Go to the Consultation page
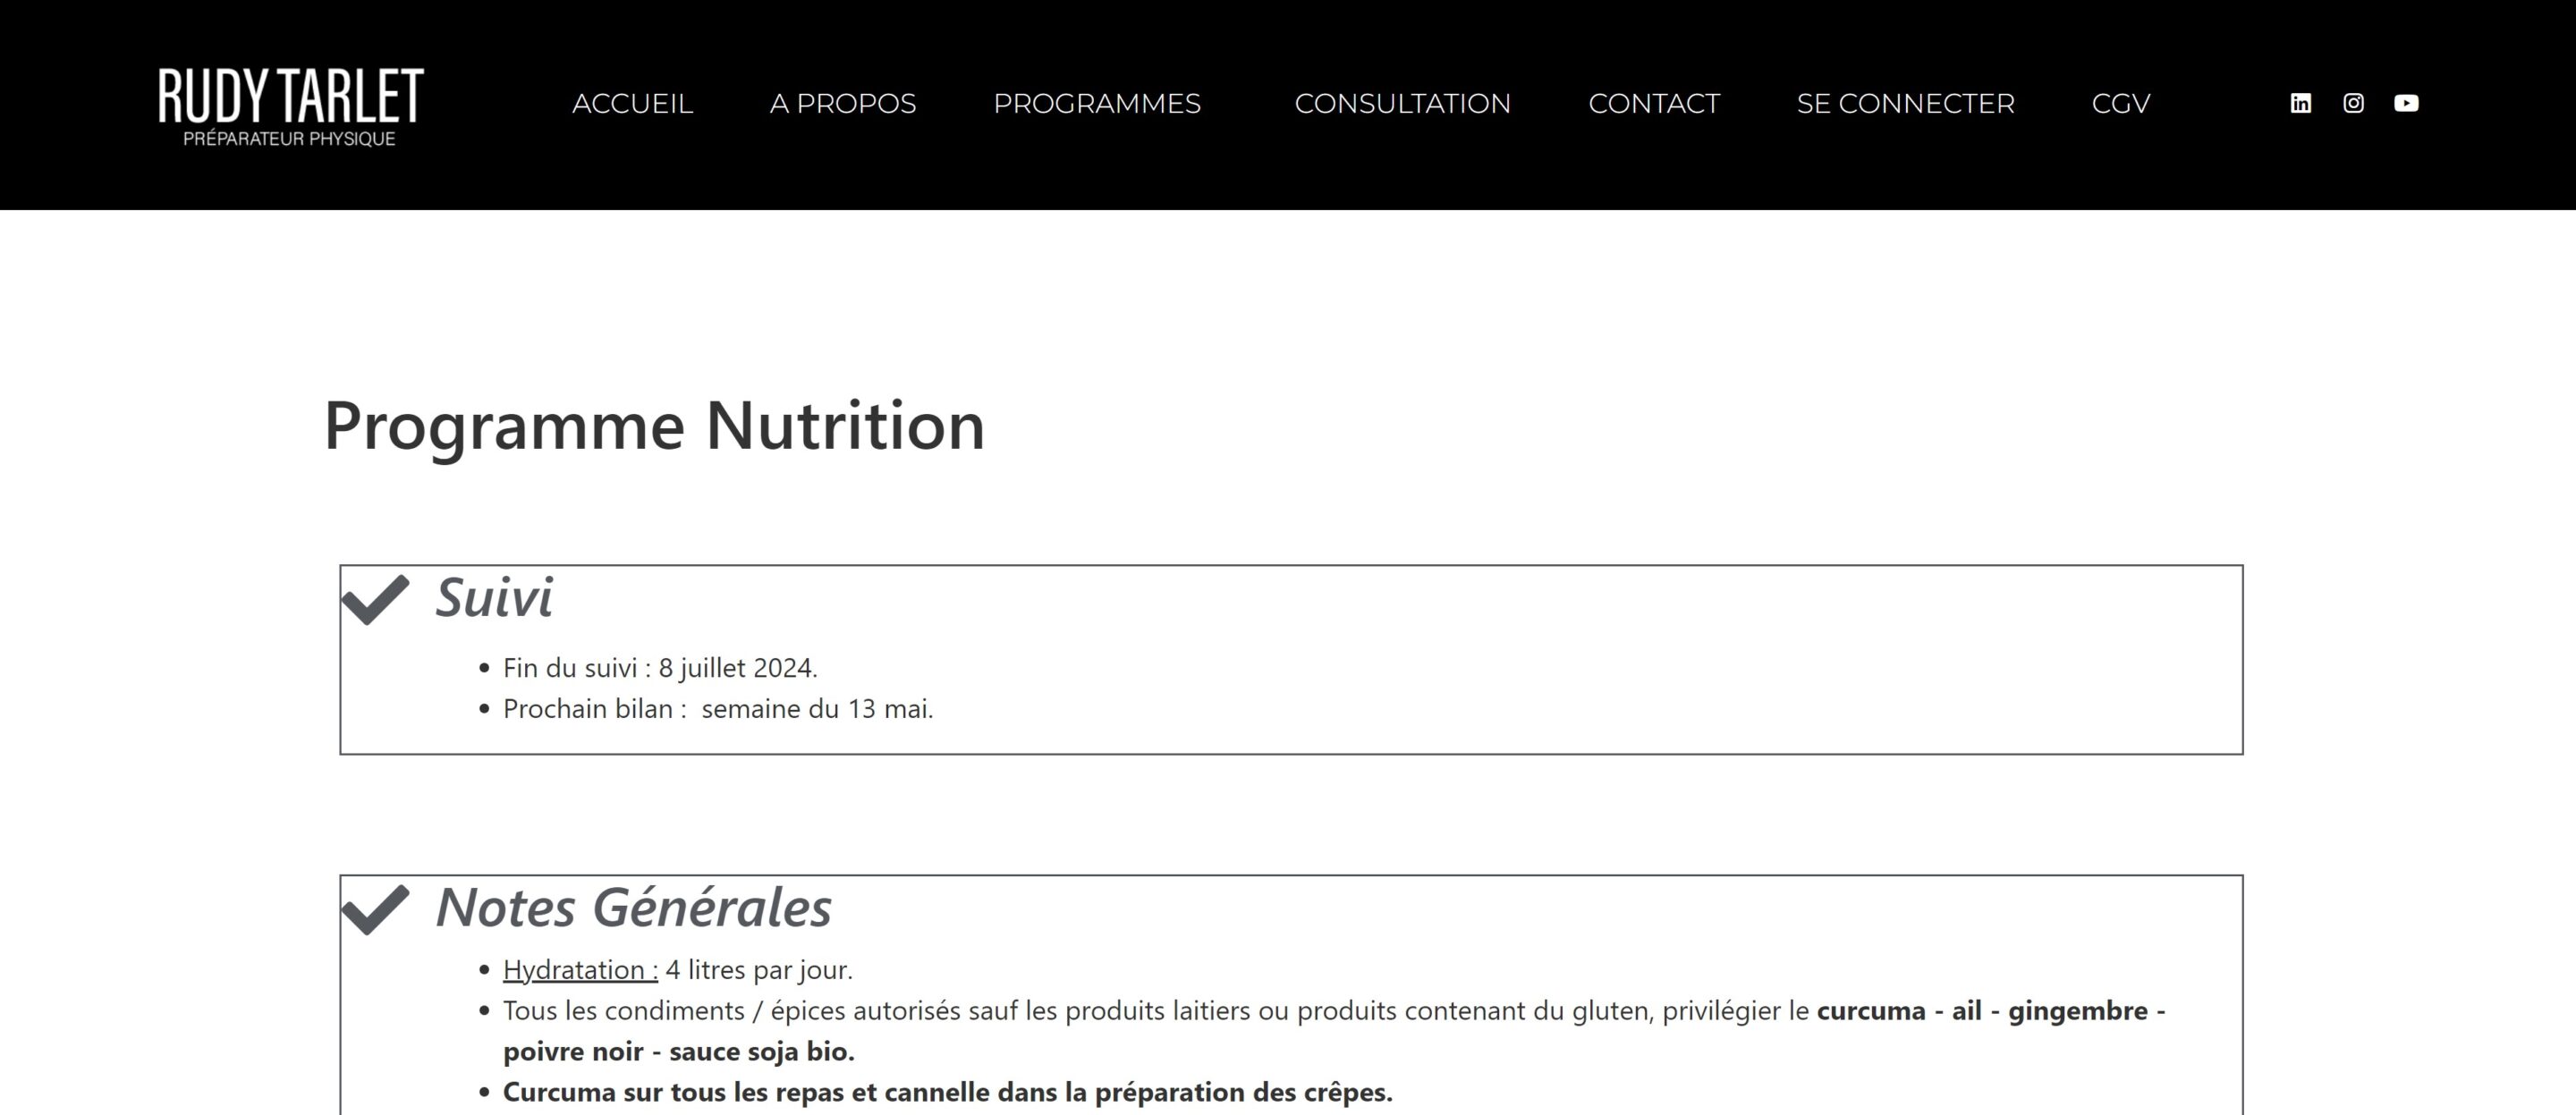 (1404, 103)
